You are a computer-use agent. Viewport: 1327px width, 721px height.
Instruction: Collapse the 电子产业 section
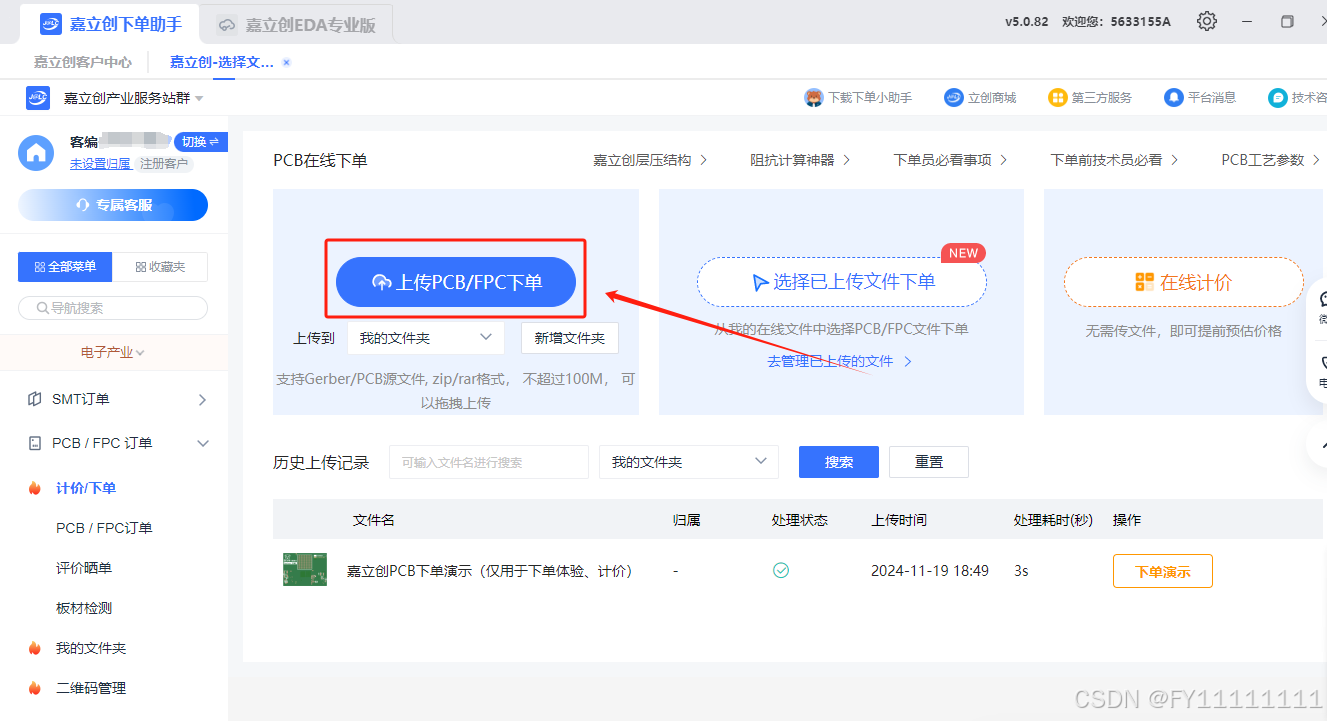[113, 352]
